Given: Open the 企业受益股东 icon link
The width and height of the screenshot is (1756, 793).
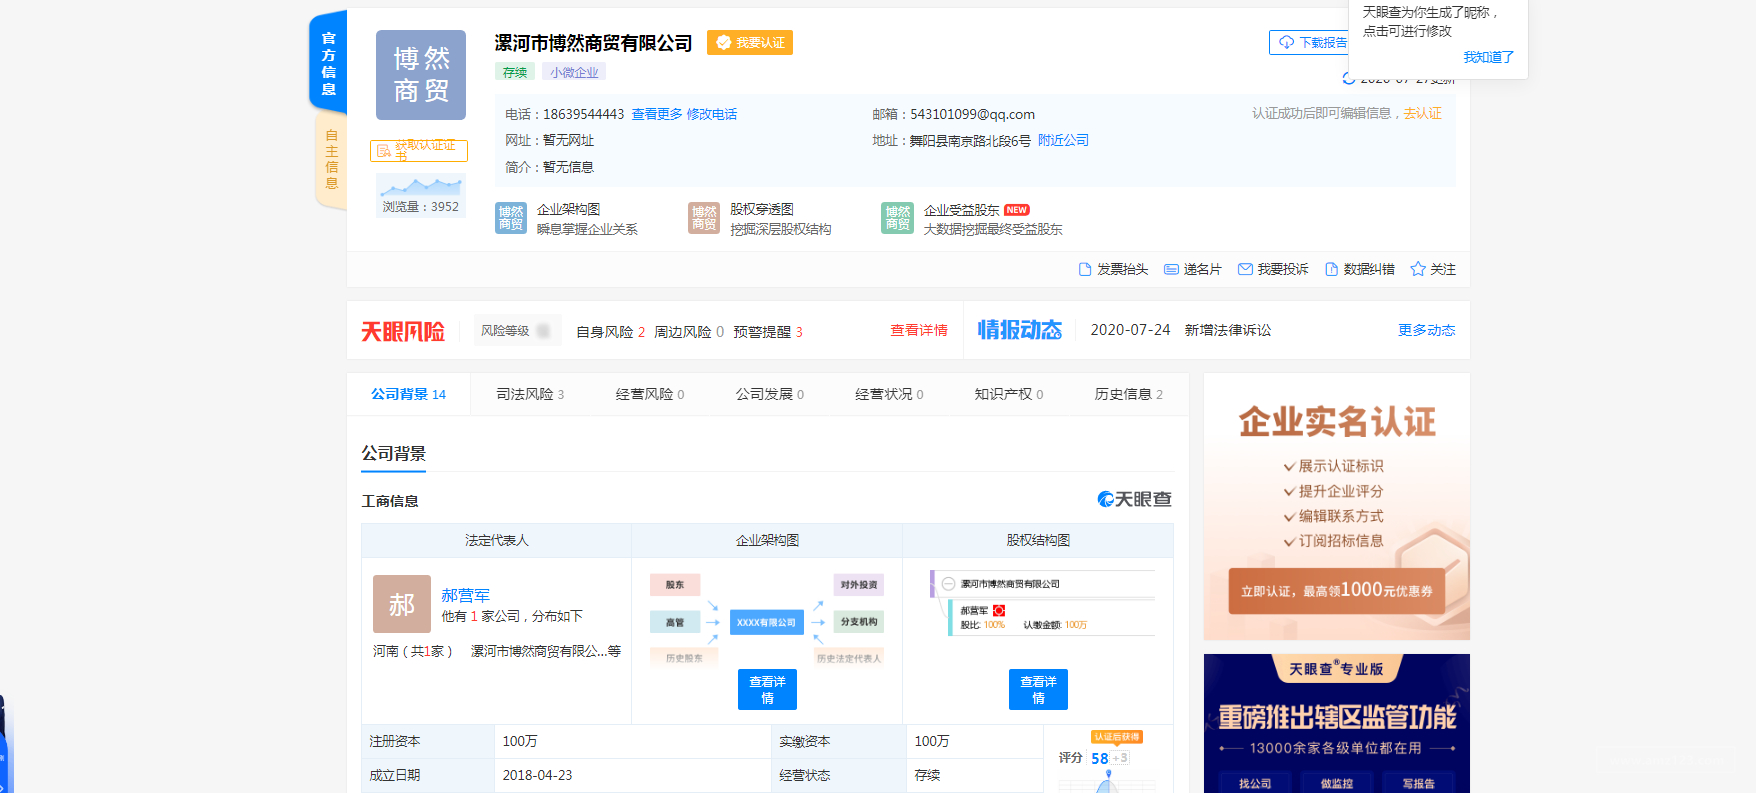Looking at the screenshot, I should pyautogui.click(x=897, y=218).
